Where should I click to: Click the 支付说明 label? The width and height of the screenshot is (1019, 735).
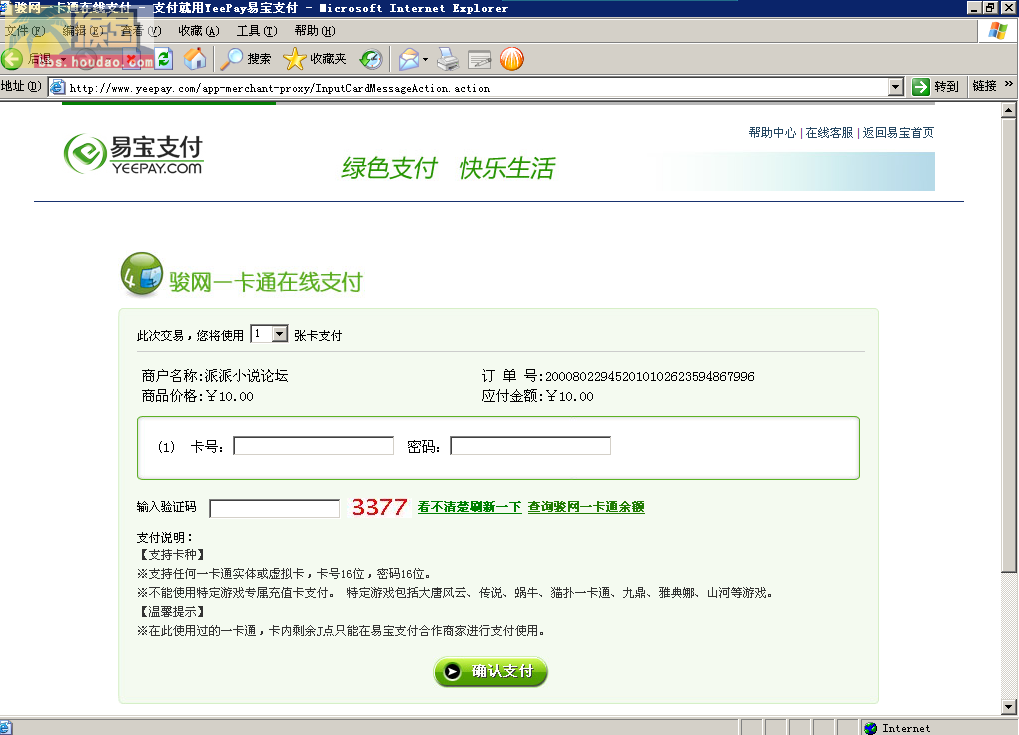coord(164,537)
